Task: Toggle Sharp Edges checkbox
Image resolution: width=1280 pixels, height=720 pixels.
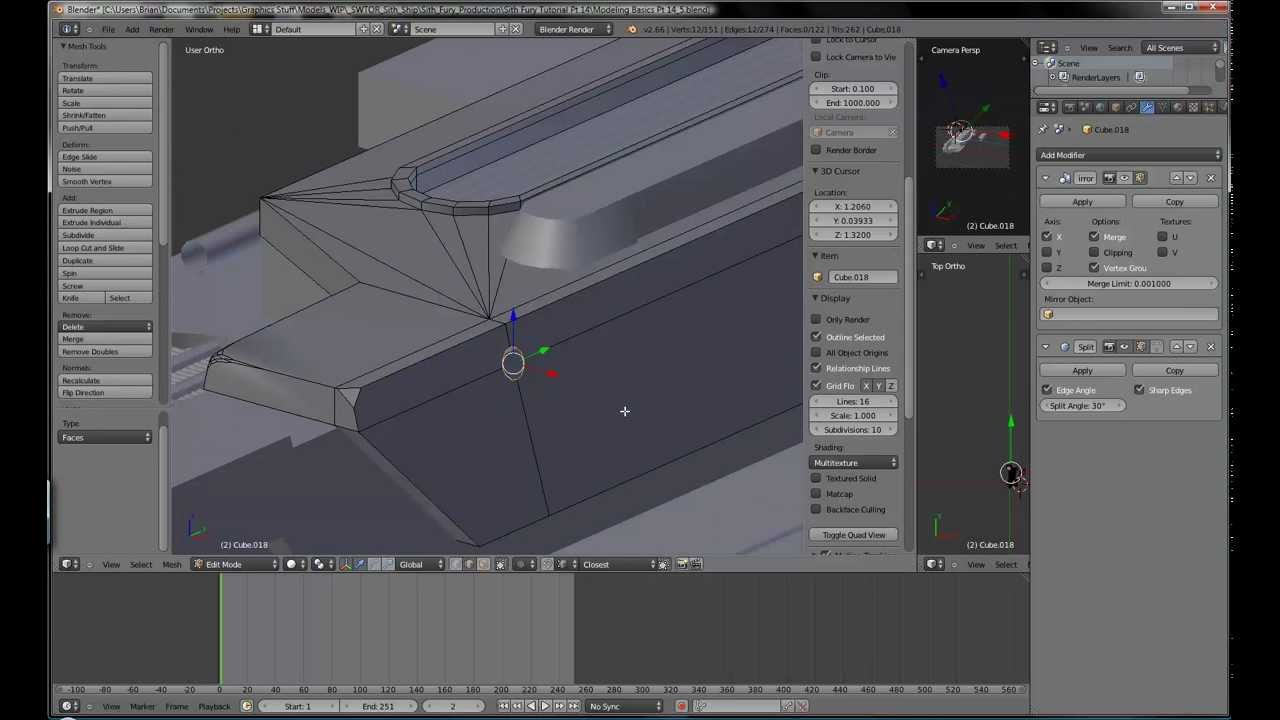Action: [1139, 390]
